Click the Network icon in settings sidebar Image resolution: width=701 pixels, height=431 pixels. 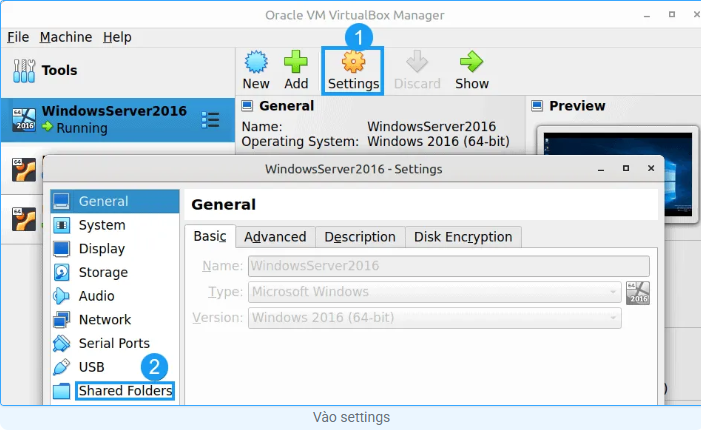click(x=61, y=320)
